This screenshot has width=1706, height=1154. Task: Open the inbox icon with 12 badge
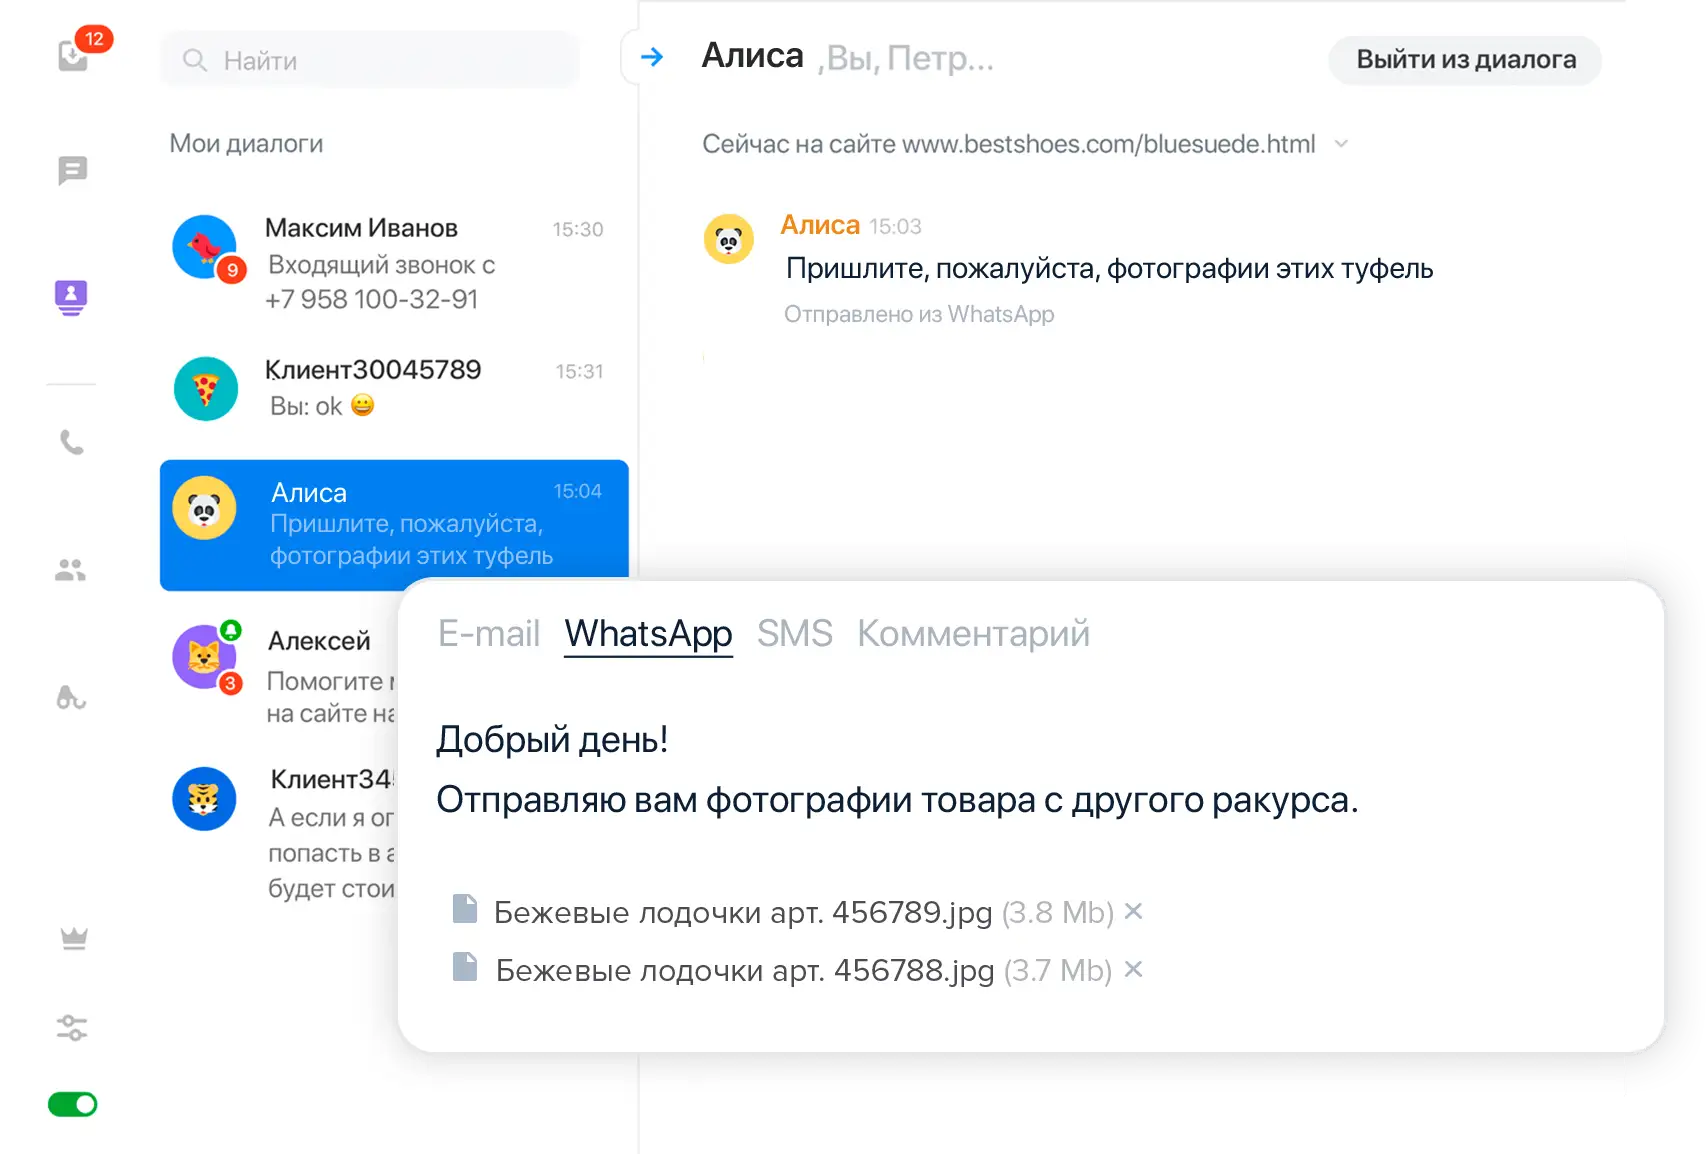(x=74, y=56)
